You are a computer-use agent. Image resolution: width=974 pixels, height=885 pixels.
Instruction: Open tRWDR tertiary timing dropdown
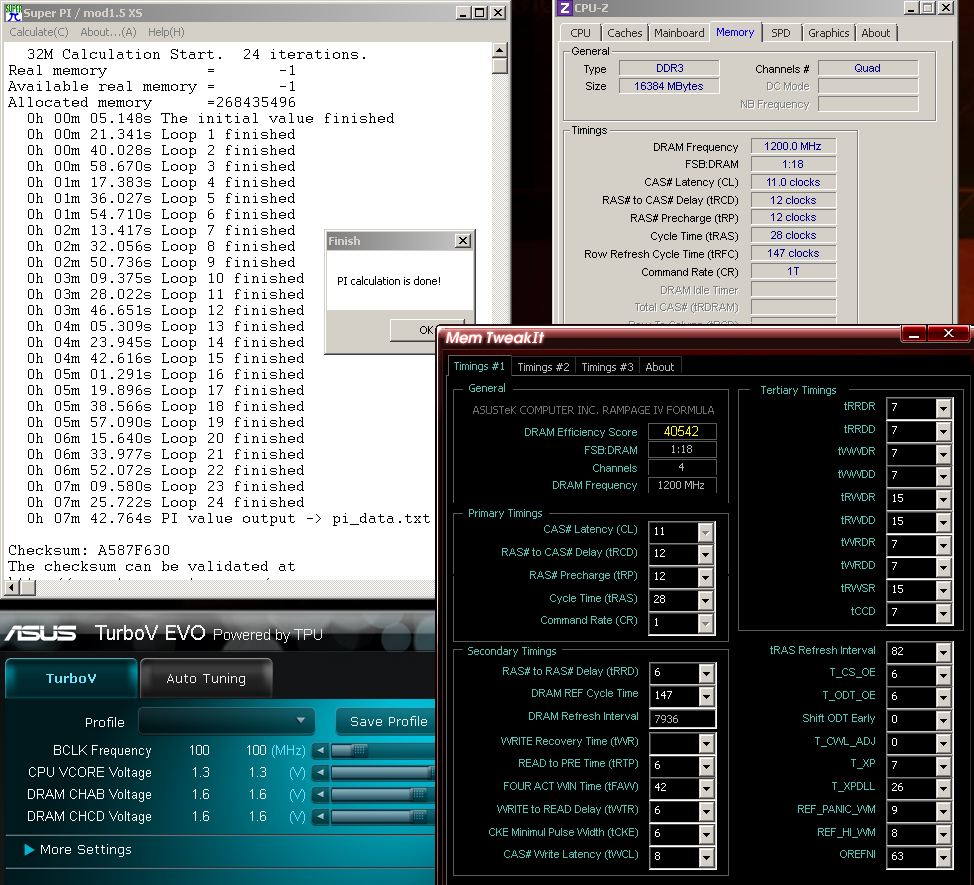coord(943,498)
